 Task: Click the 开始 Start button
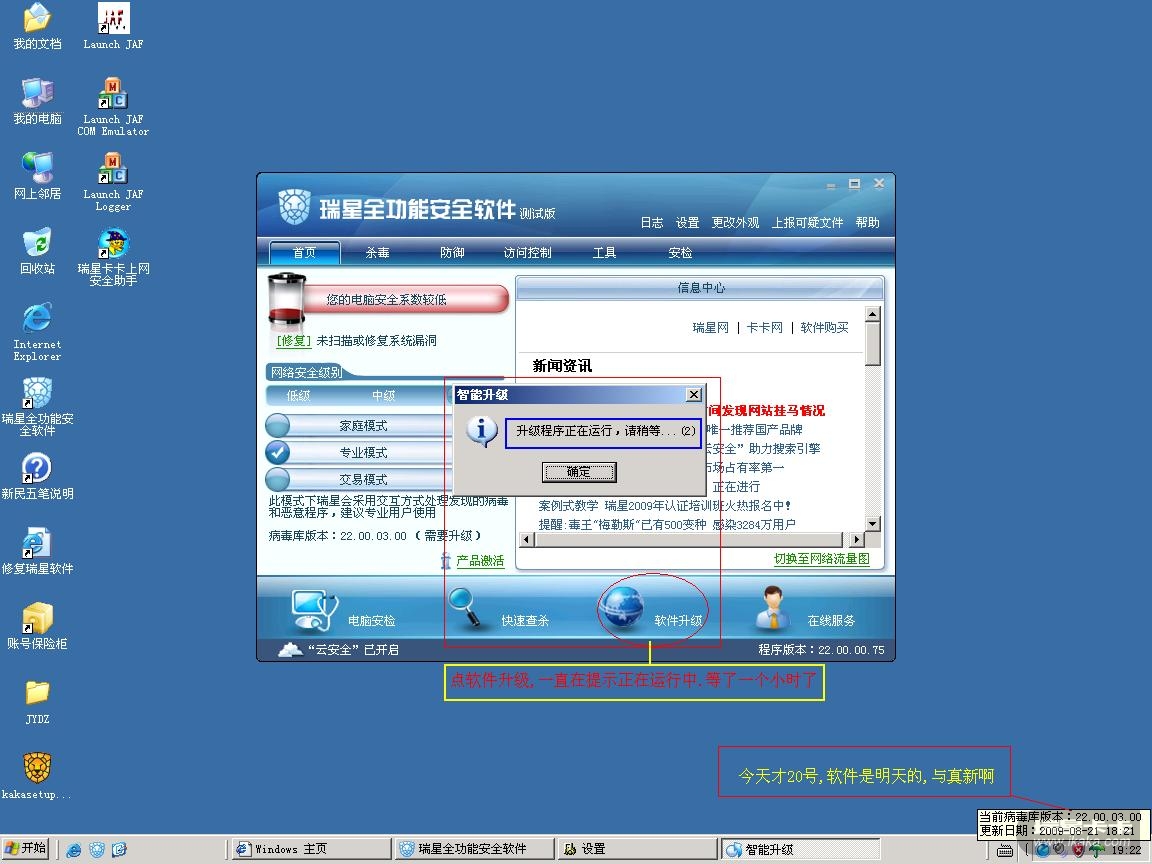(x=26, y=849)
